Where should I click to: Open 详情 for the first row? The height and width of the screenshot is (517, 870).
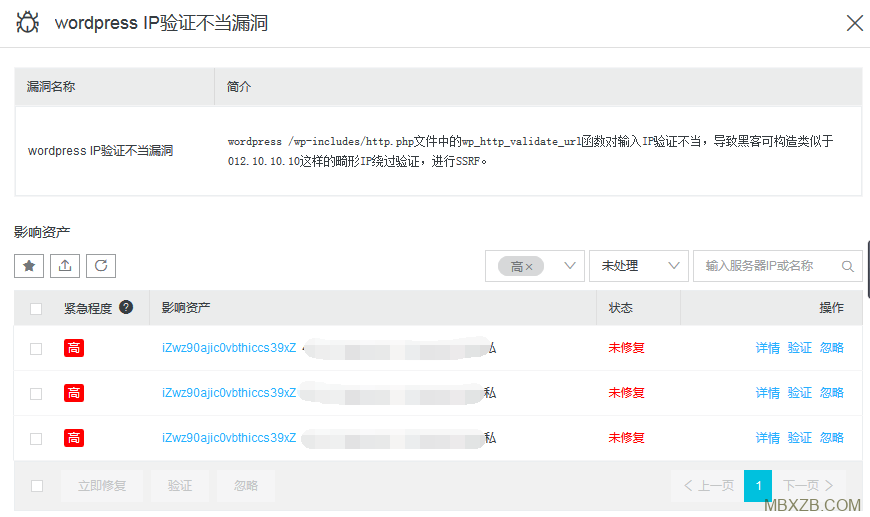(767, 348)
